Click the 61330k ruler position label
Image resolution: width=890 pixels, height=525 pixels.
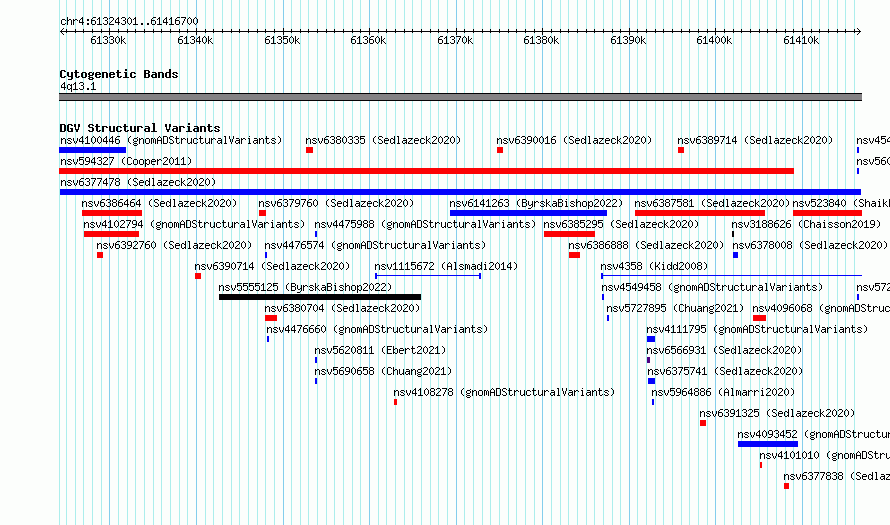(108, 40)
